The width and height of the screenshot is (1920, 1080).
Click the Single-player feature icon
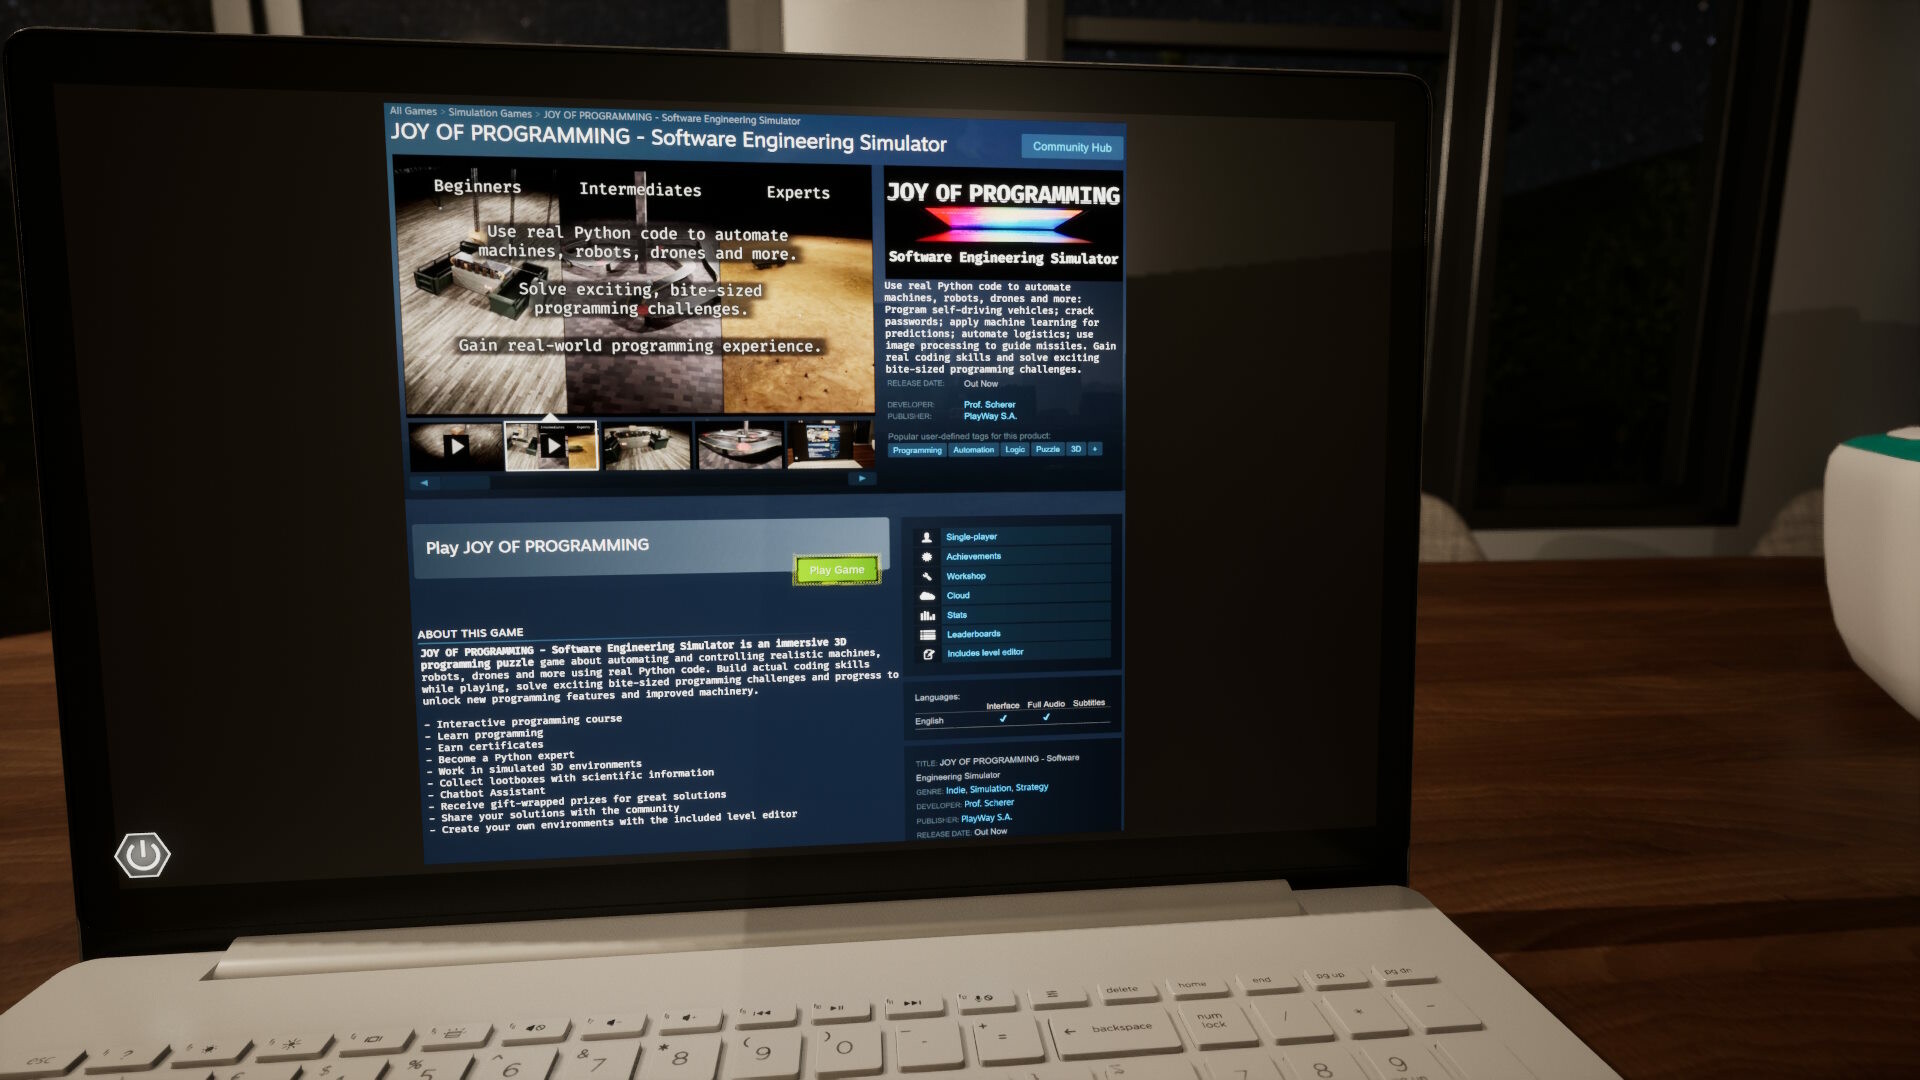[926, 537]
